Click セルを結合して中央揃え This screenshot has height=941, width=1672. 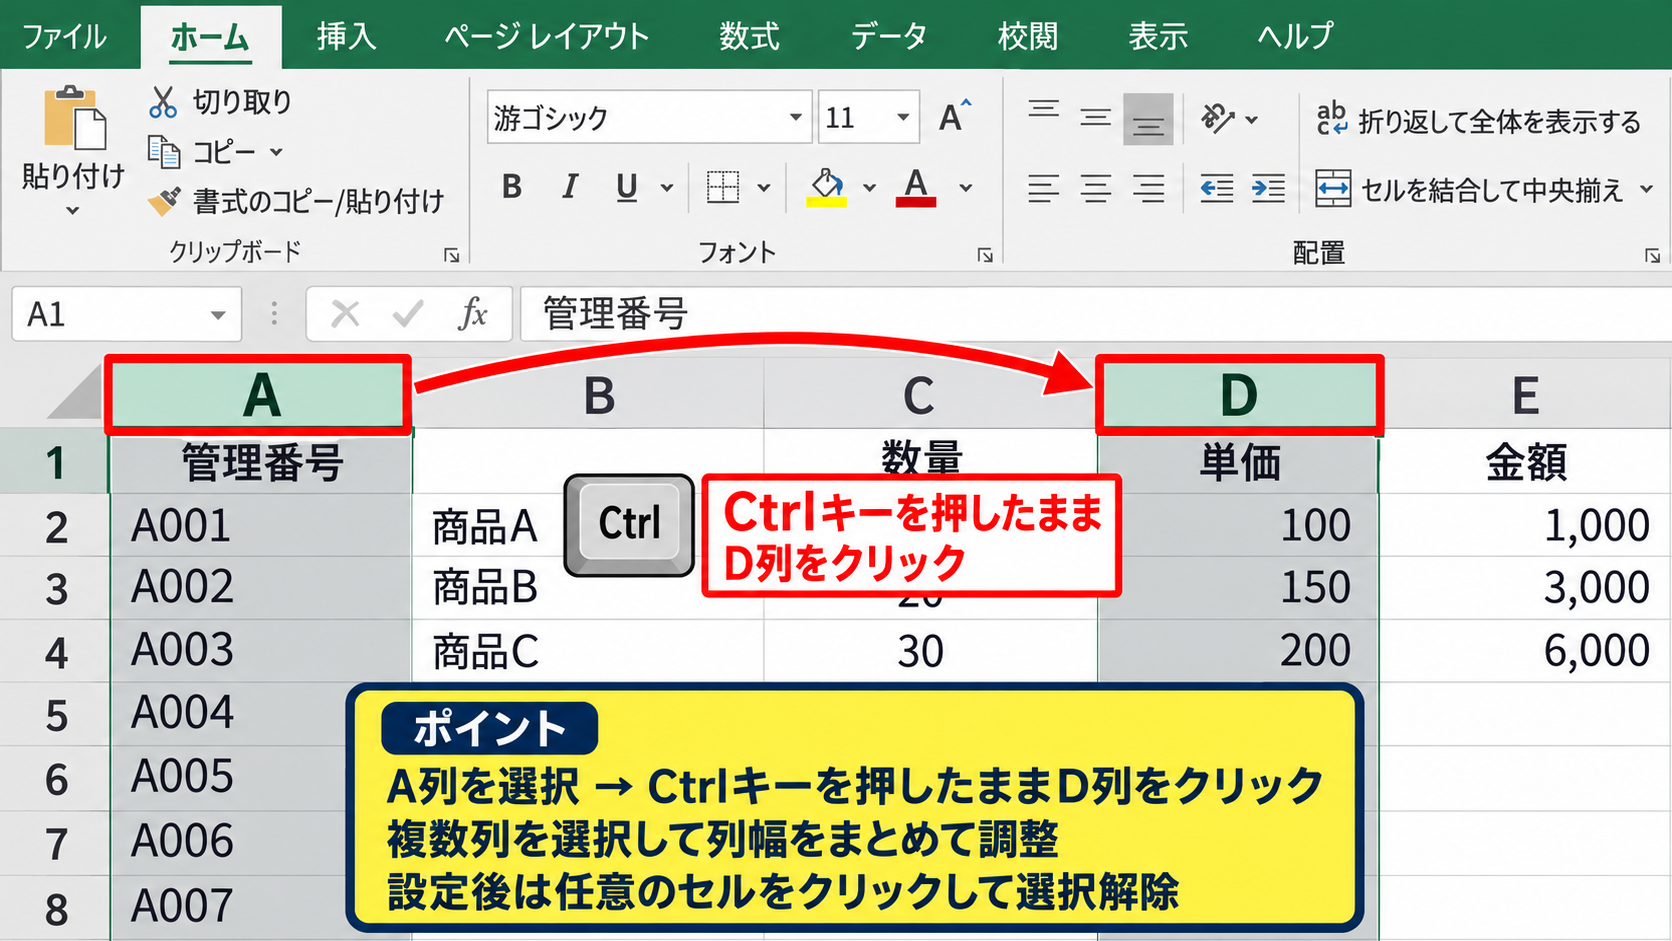(1492, 190)
